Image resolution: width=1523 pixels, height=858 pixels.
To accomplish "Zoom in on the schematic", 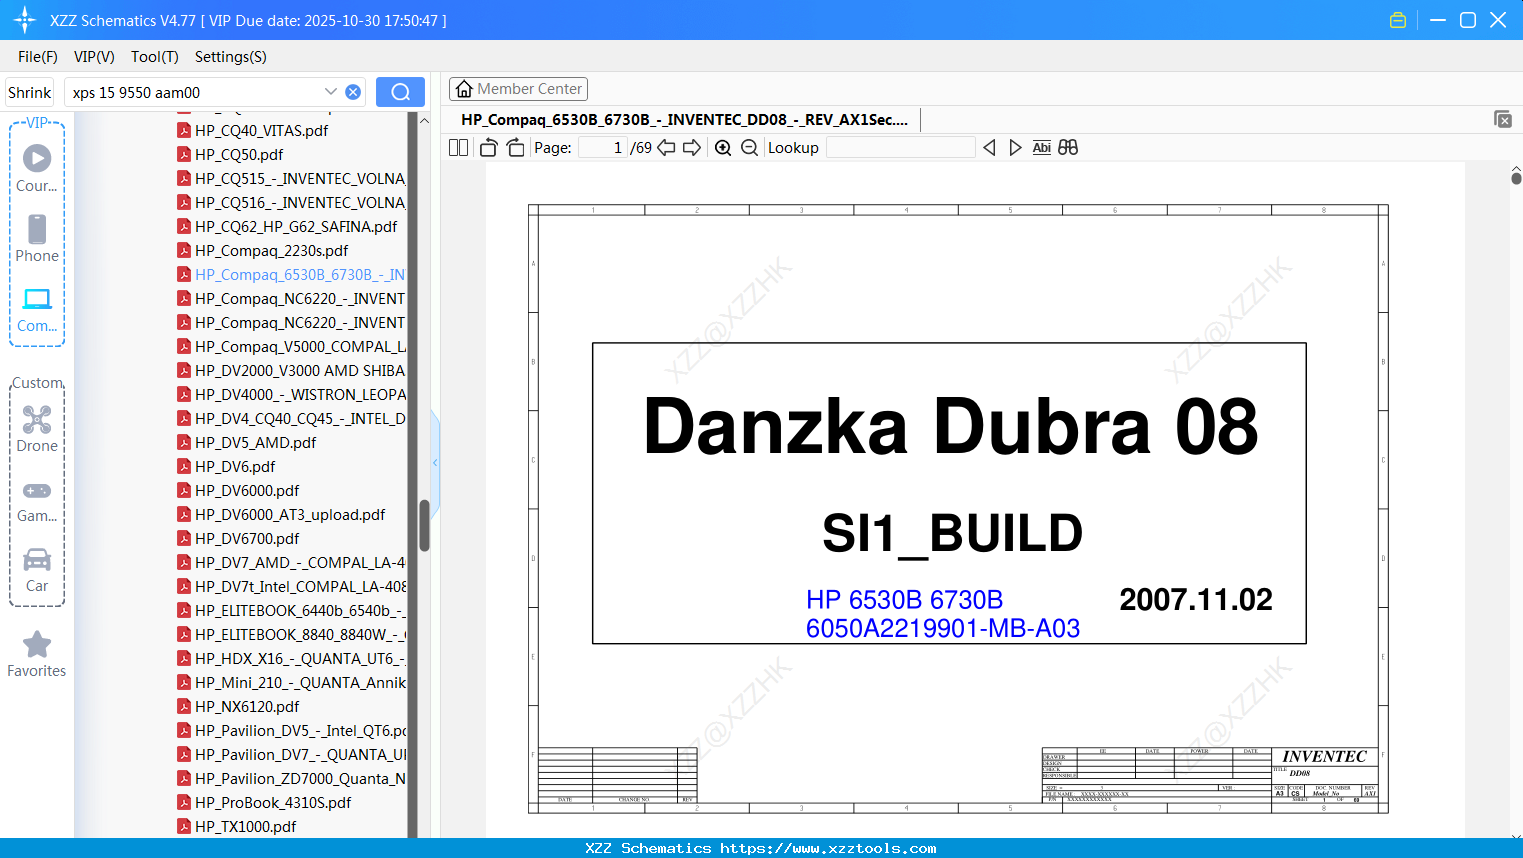I will 723,148.
